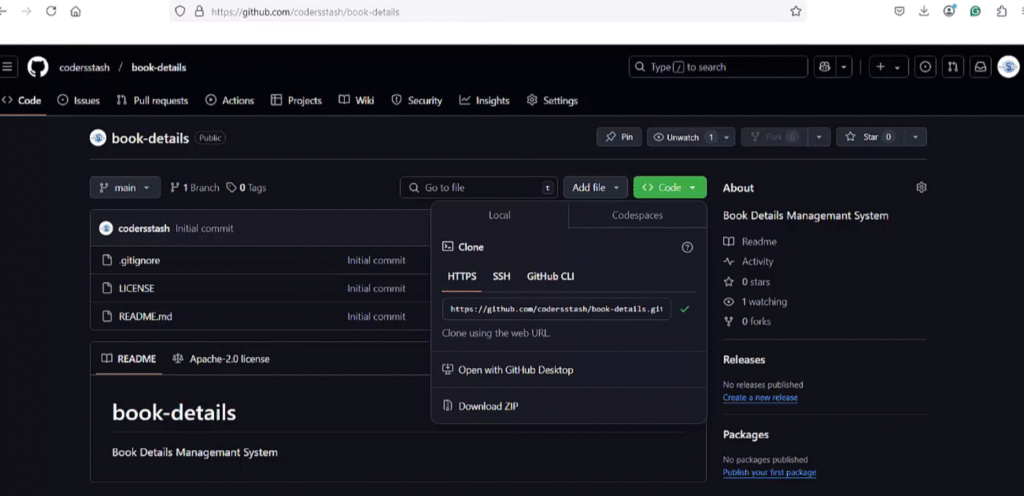Click repository avatar next to book-details title
The width and height of the screenshot is (1024, 496).
(98, 138)
